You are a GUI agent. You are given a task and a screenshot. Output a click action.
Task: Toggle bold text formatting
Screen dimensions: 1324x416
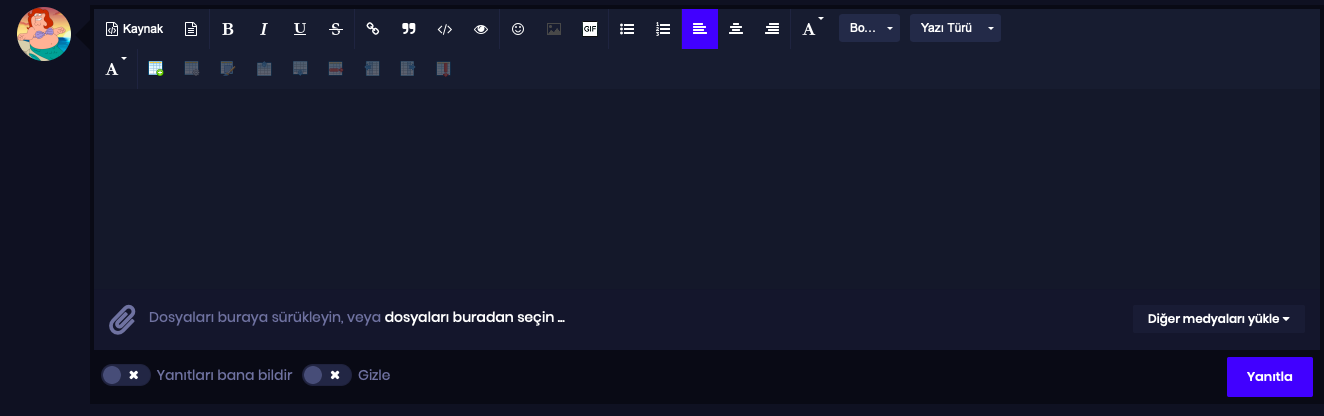[228, 29]
